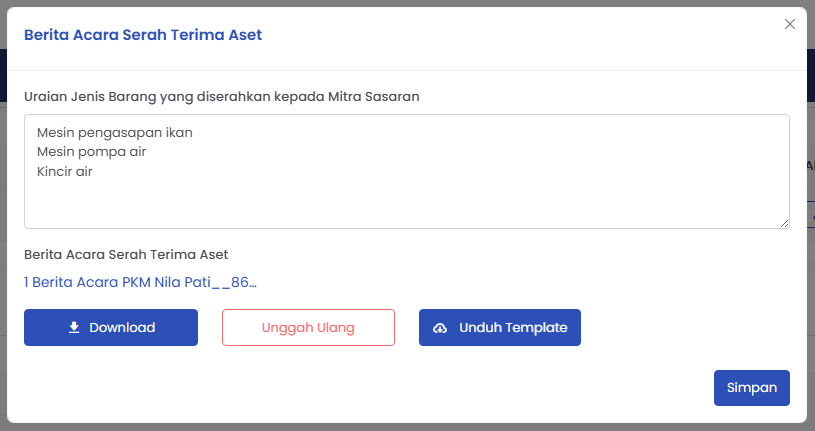Click the dimmed backdrop outside the dialog

pos(3,200)
